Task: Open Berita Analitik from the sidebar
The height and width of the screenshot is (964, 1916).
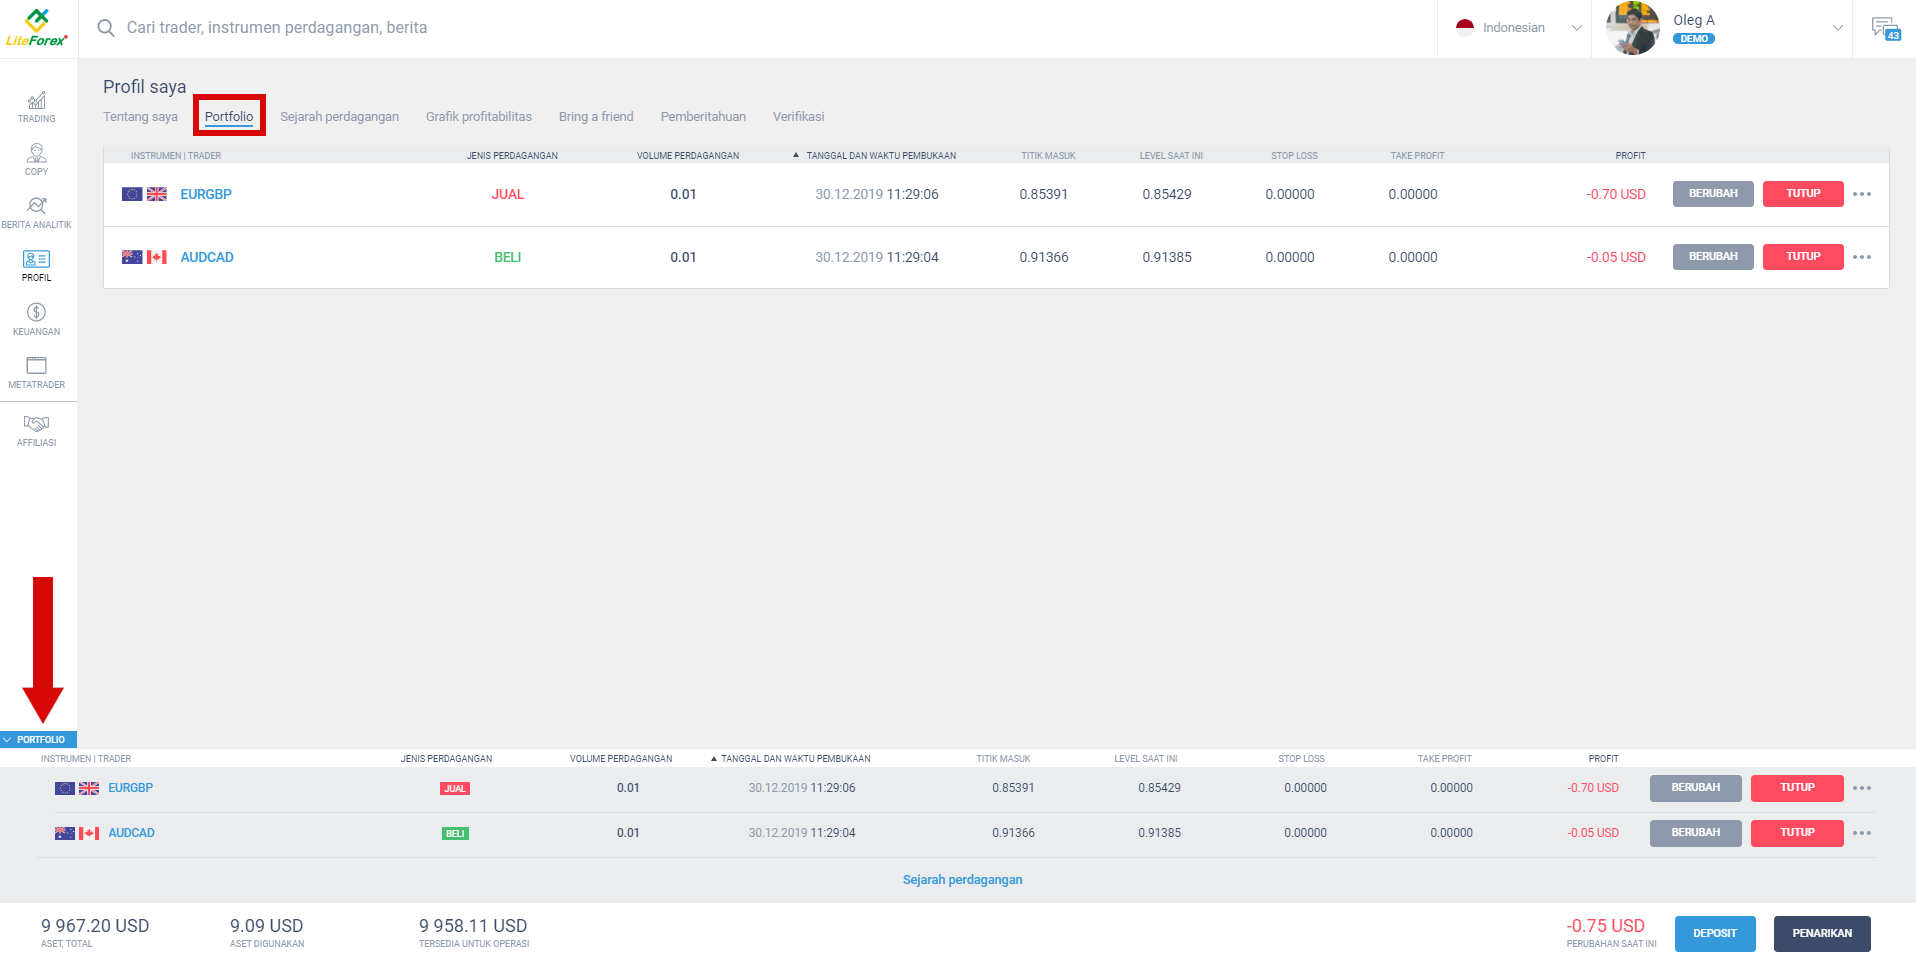Action: [x=36, y=211]
